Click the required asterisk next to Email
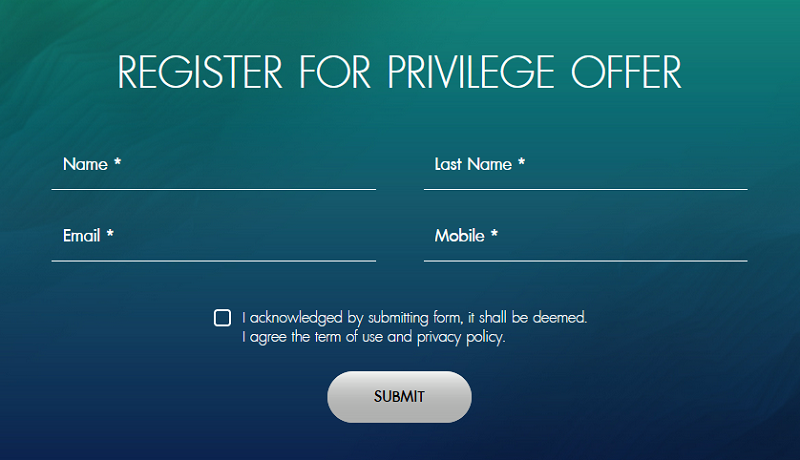The image size is (800, 460). [x=110, y=234]
